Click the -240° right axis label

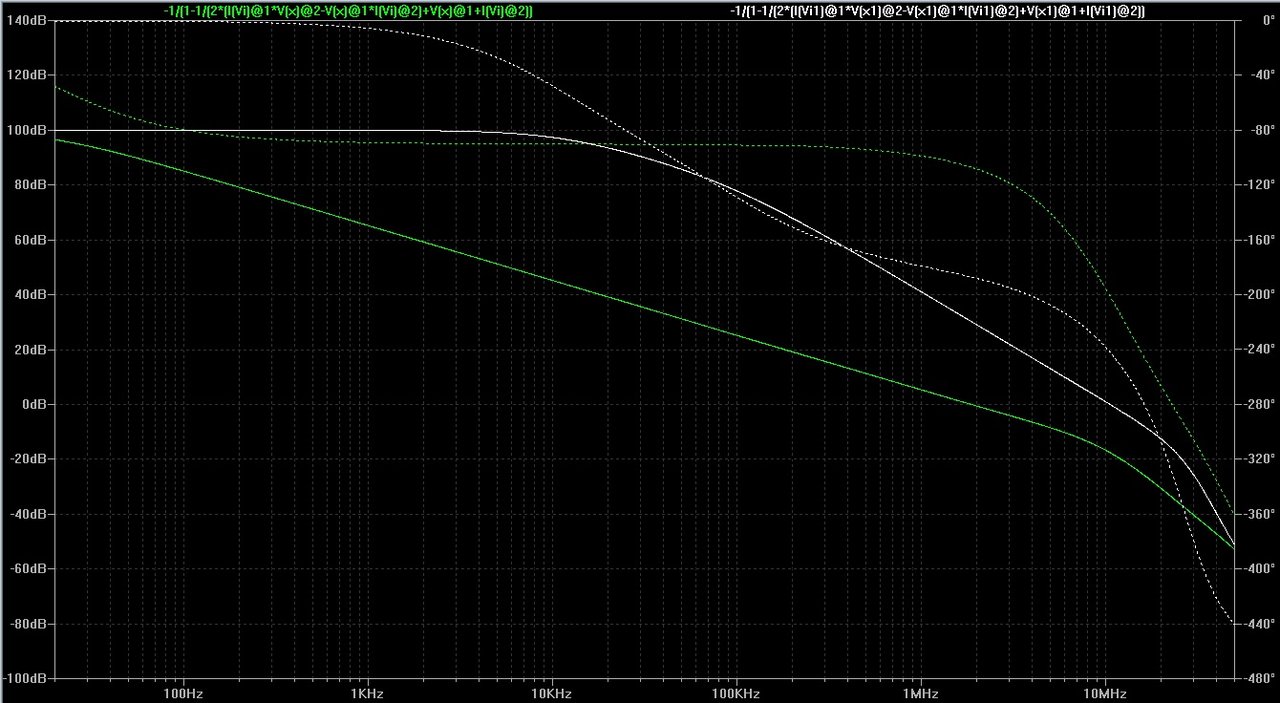pos(1259,350)
